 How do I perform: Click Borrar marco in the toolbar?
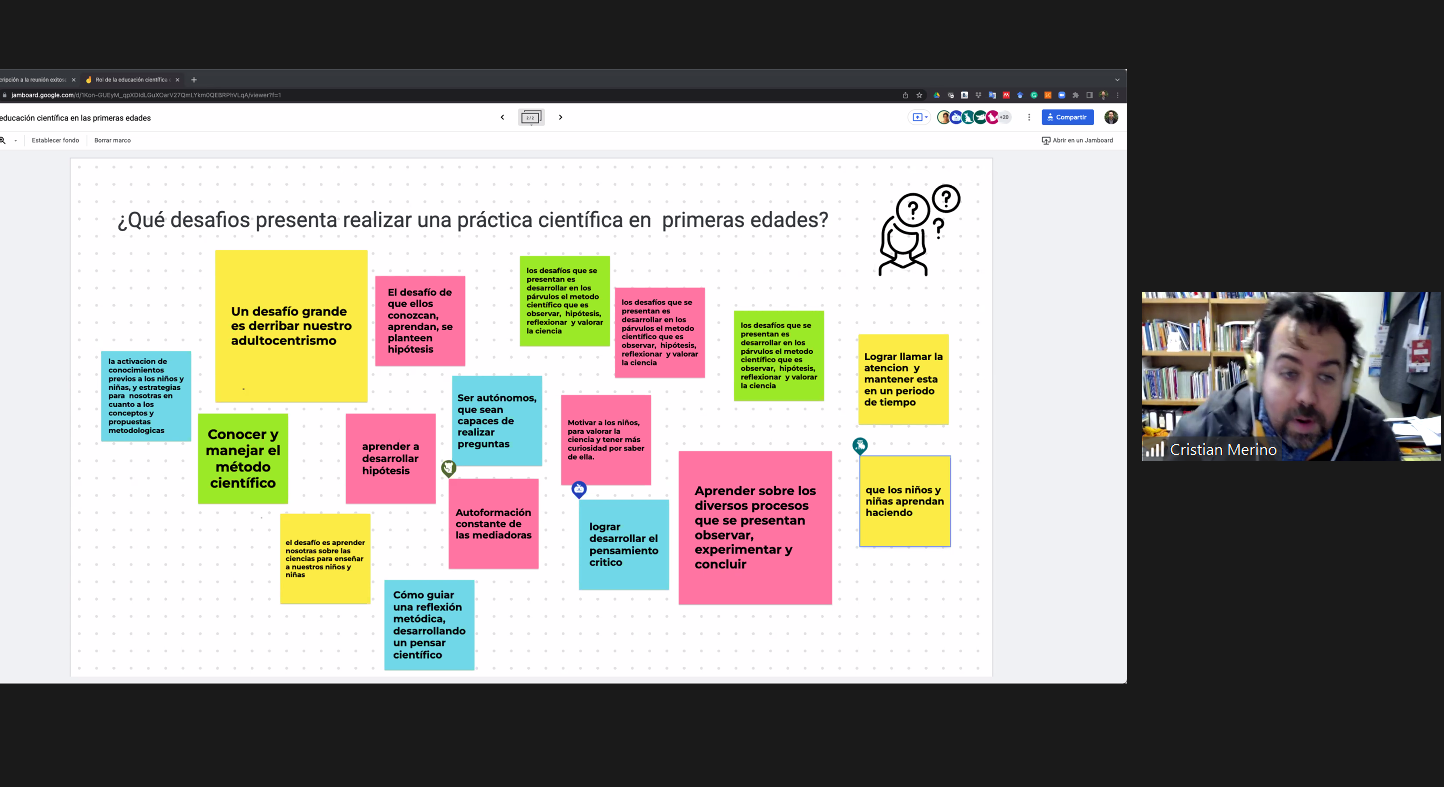pyautogui.click(x=112, y=140)
